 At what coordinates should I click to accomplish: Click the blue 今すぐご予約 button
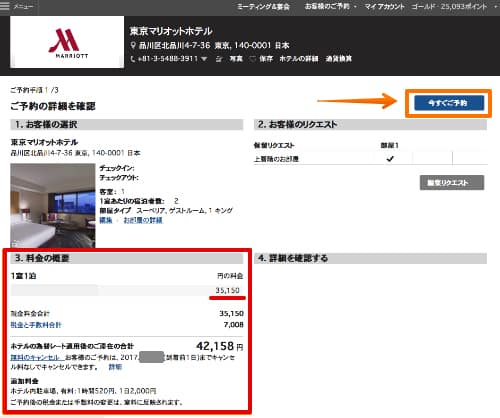[449, 103]
